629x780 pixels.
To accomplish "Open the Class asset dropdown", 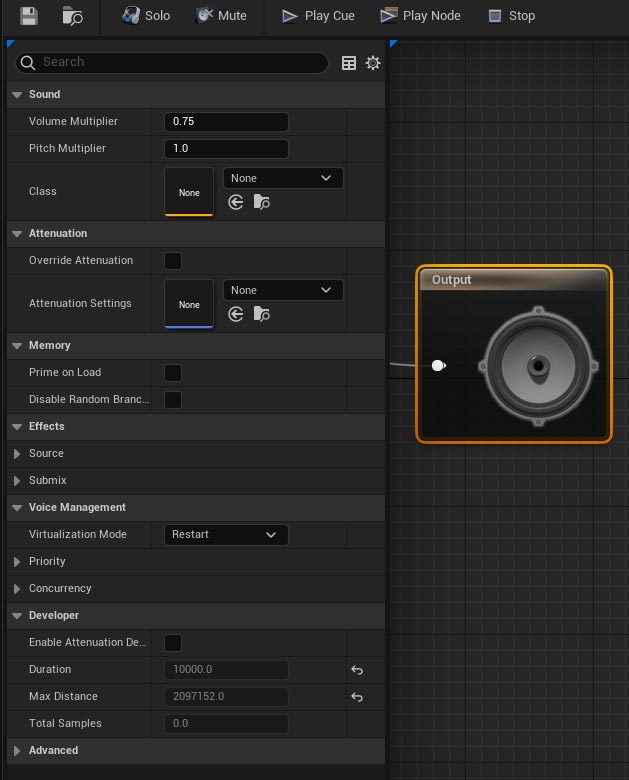I will 282,178.
